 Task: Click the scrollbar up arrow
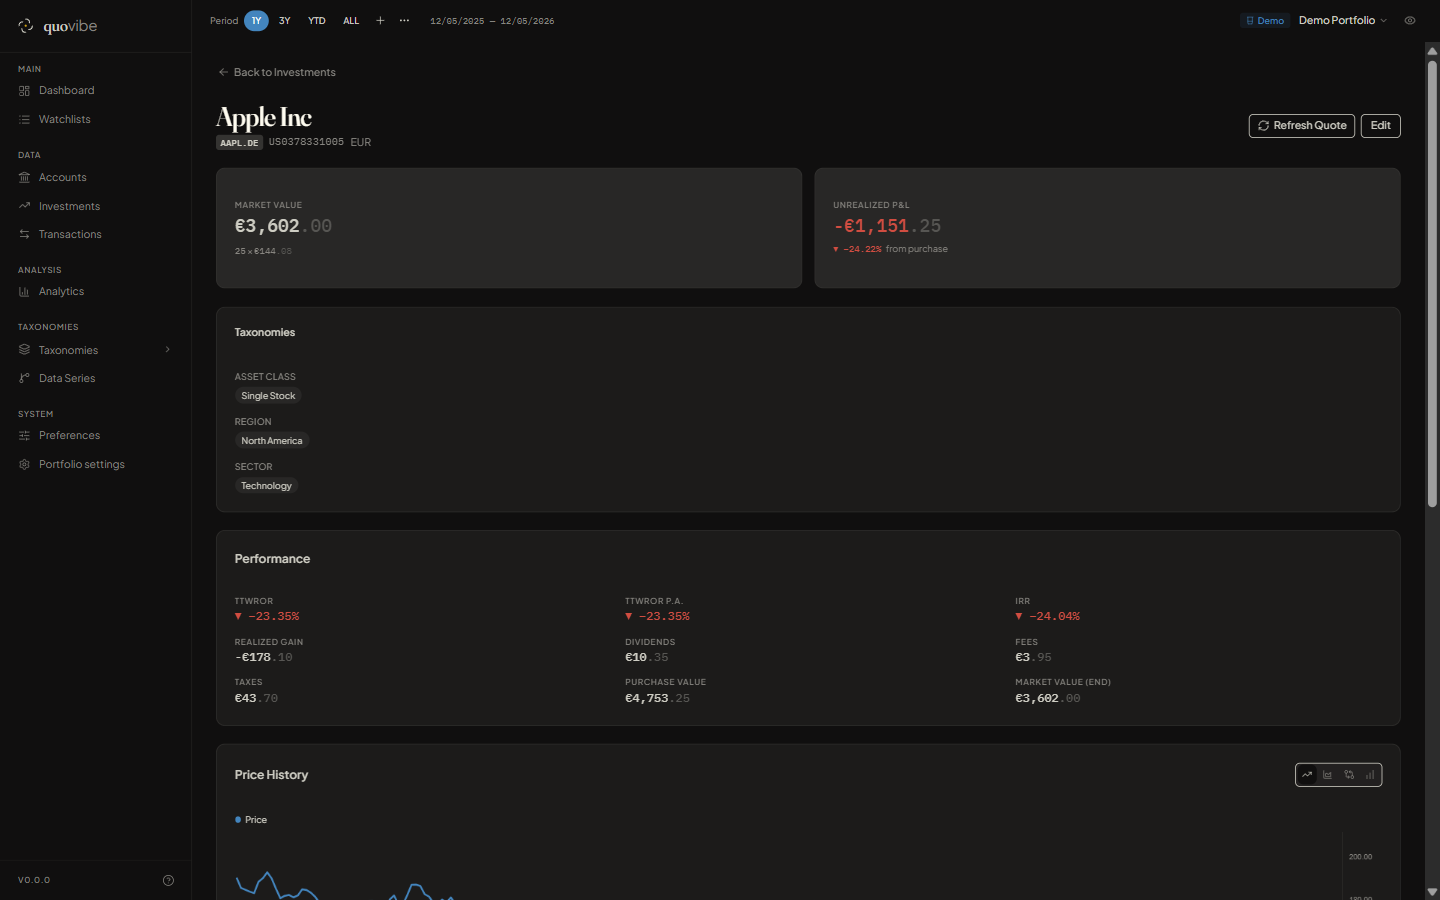(x=1432, y=50)
